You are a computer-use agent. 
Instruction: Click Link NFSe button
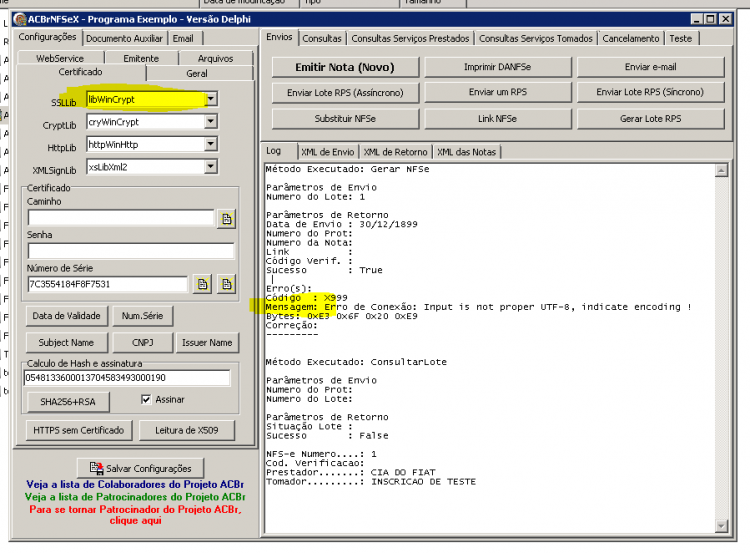[497, 119]
